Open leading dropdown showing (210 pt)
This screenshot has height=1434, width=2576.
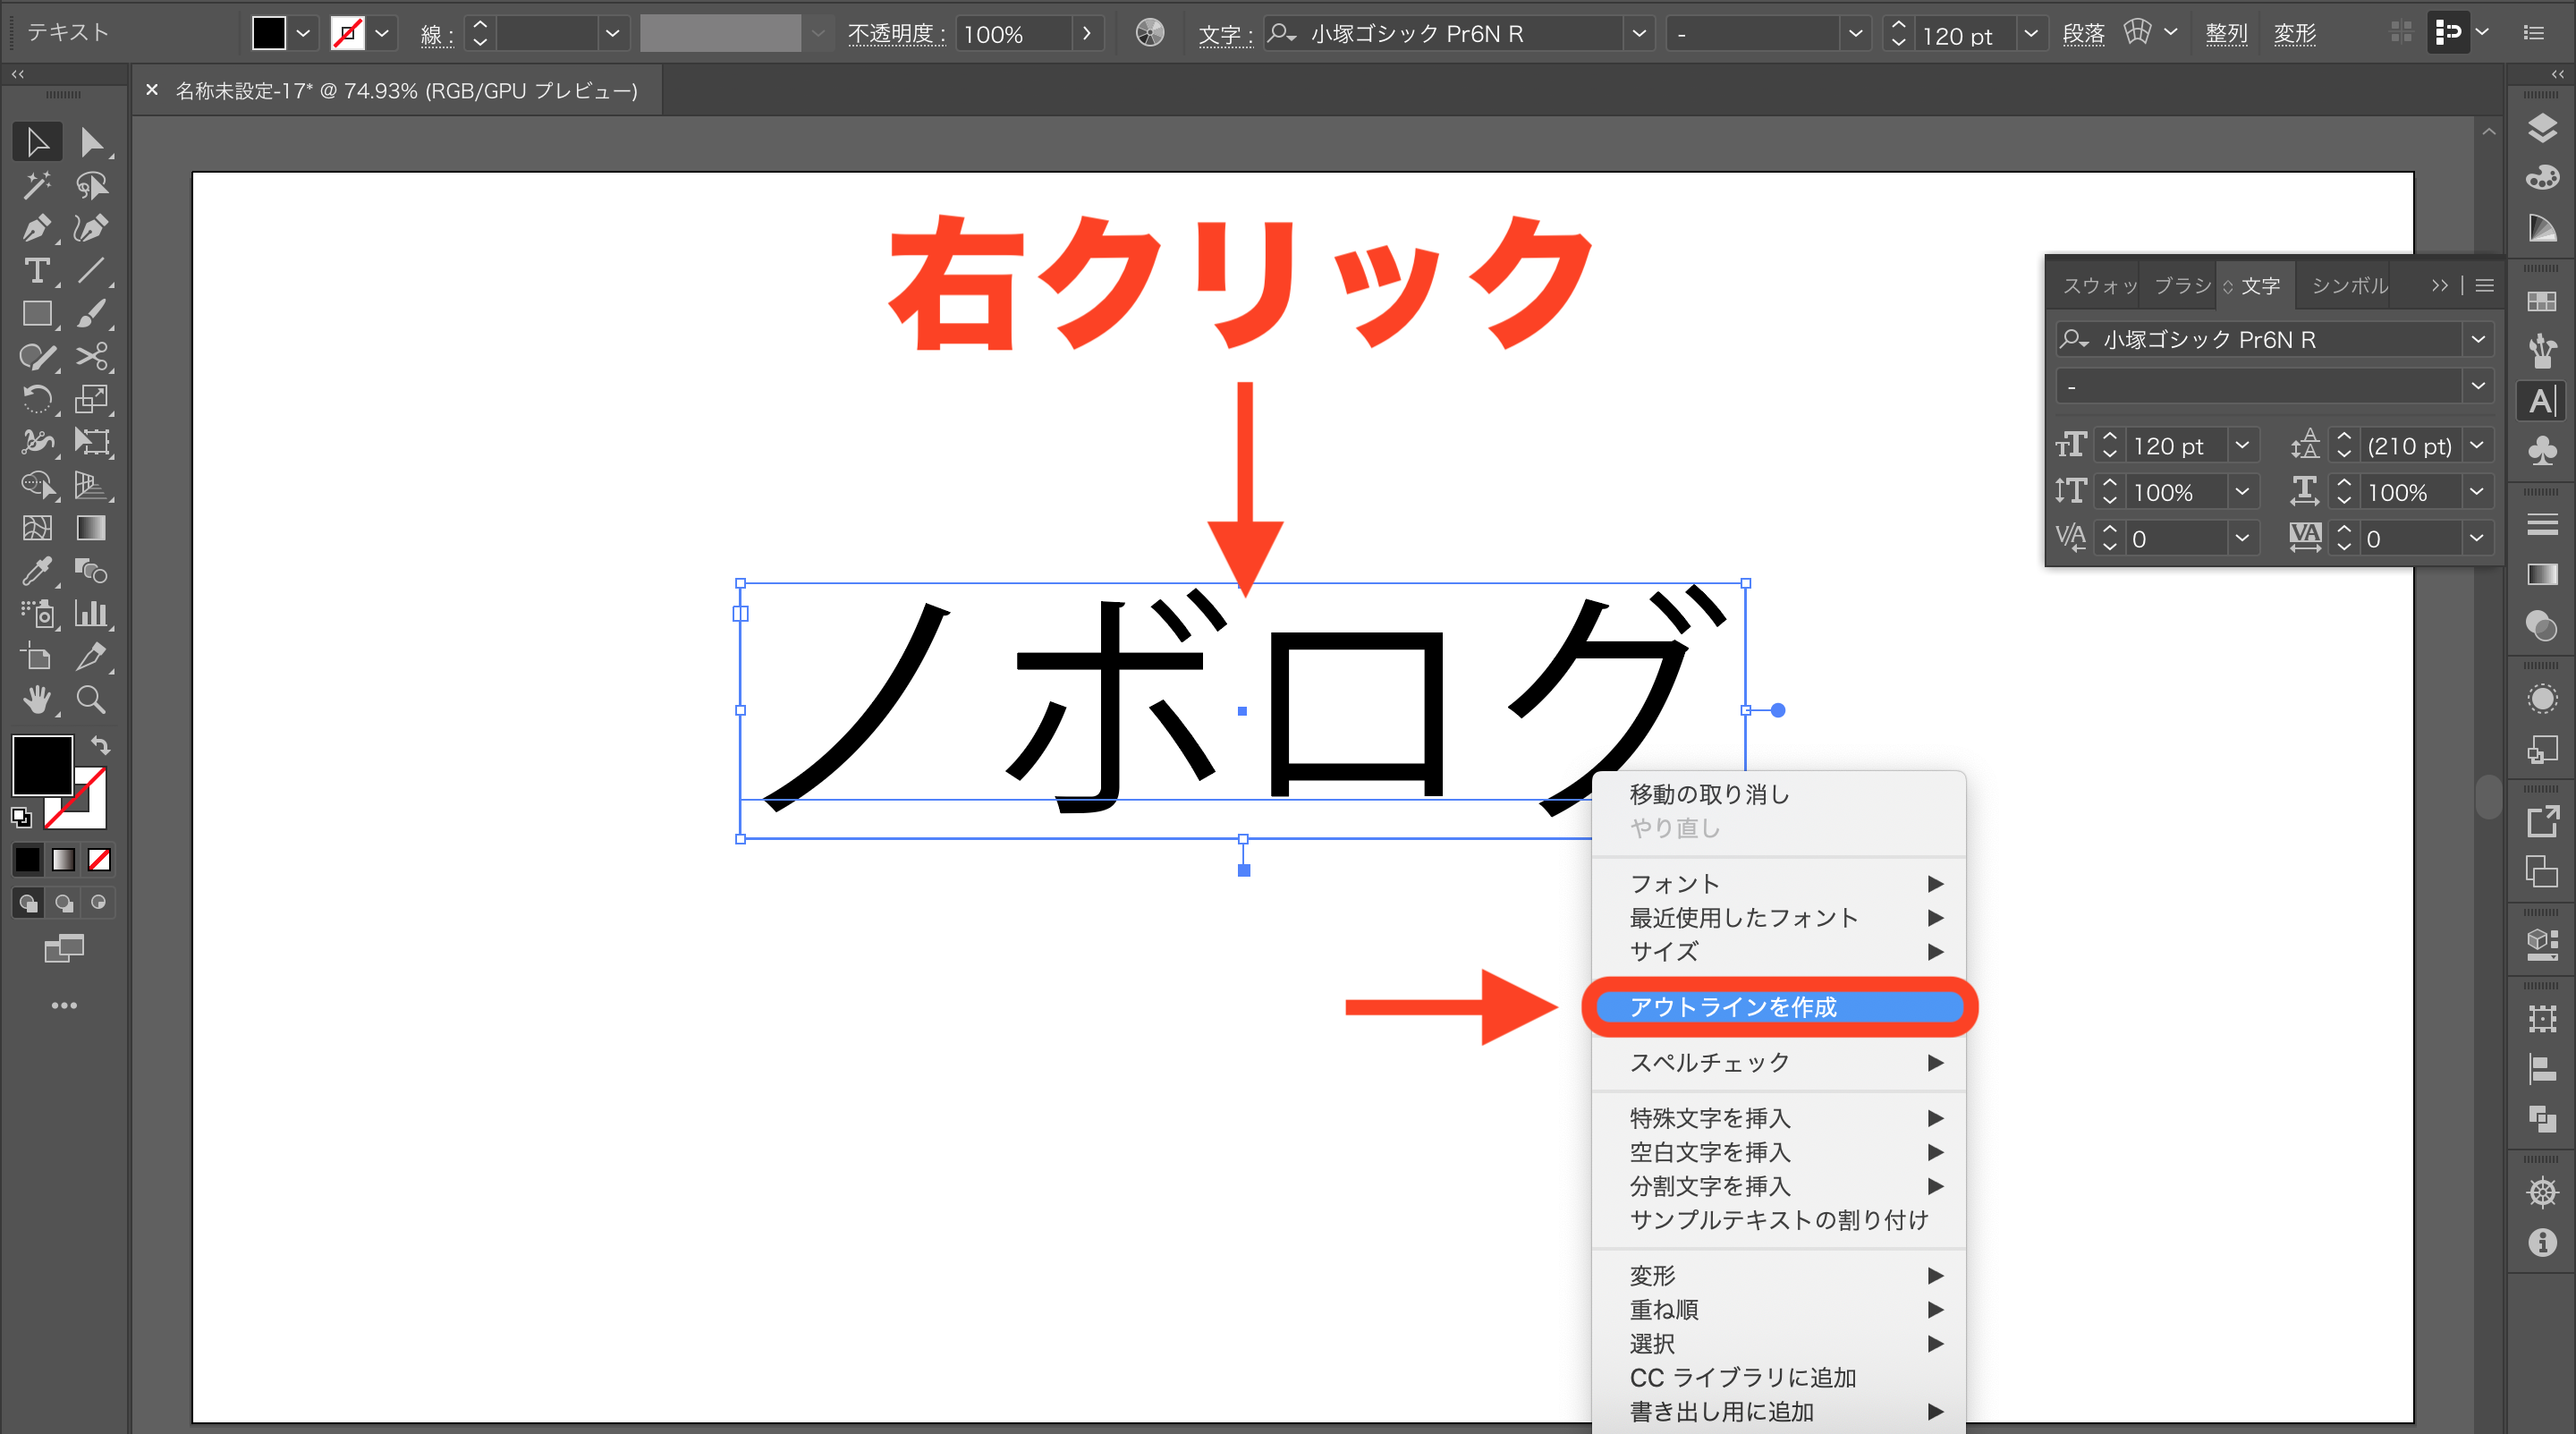2476,445
